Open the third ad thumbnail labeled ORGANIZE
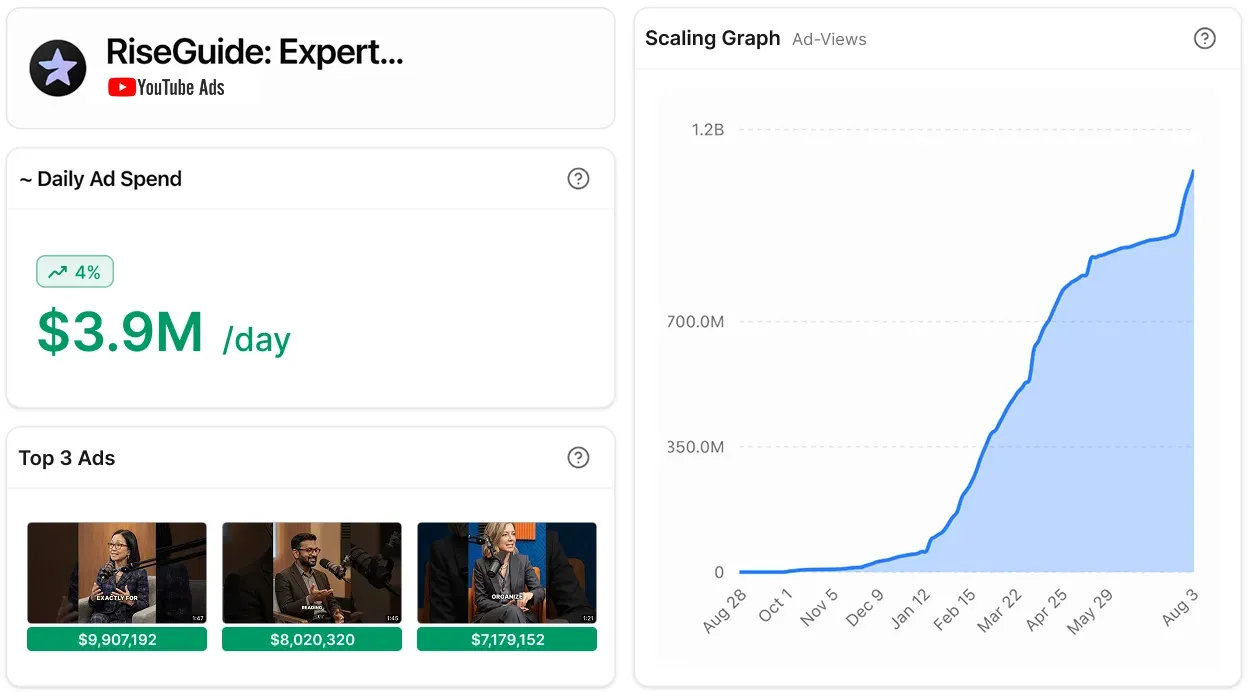 click(x=507, y=573)
